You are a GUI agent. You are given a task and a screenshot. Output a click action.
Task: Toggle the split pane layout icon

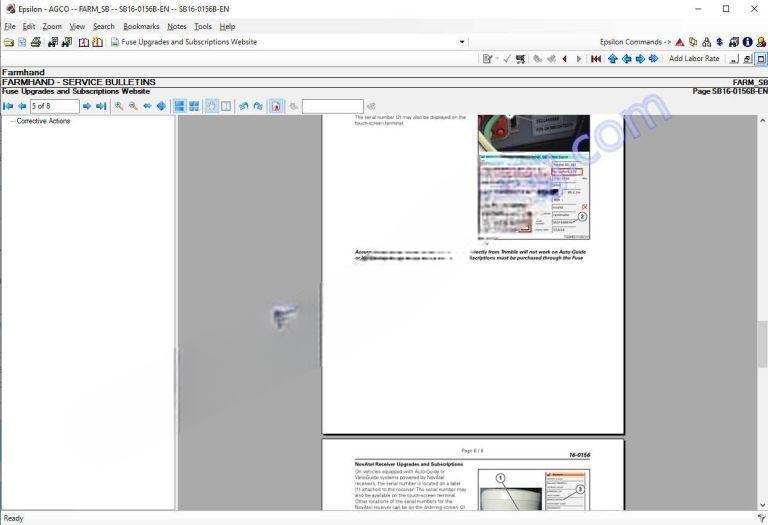pyautogui.click(x=226, y=106)
